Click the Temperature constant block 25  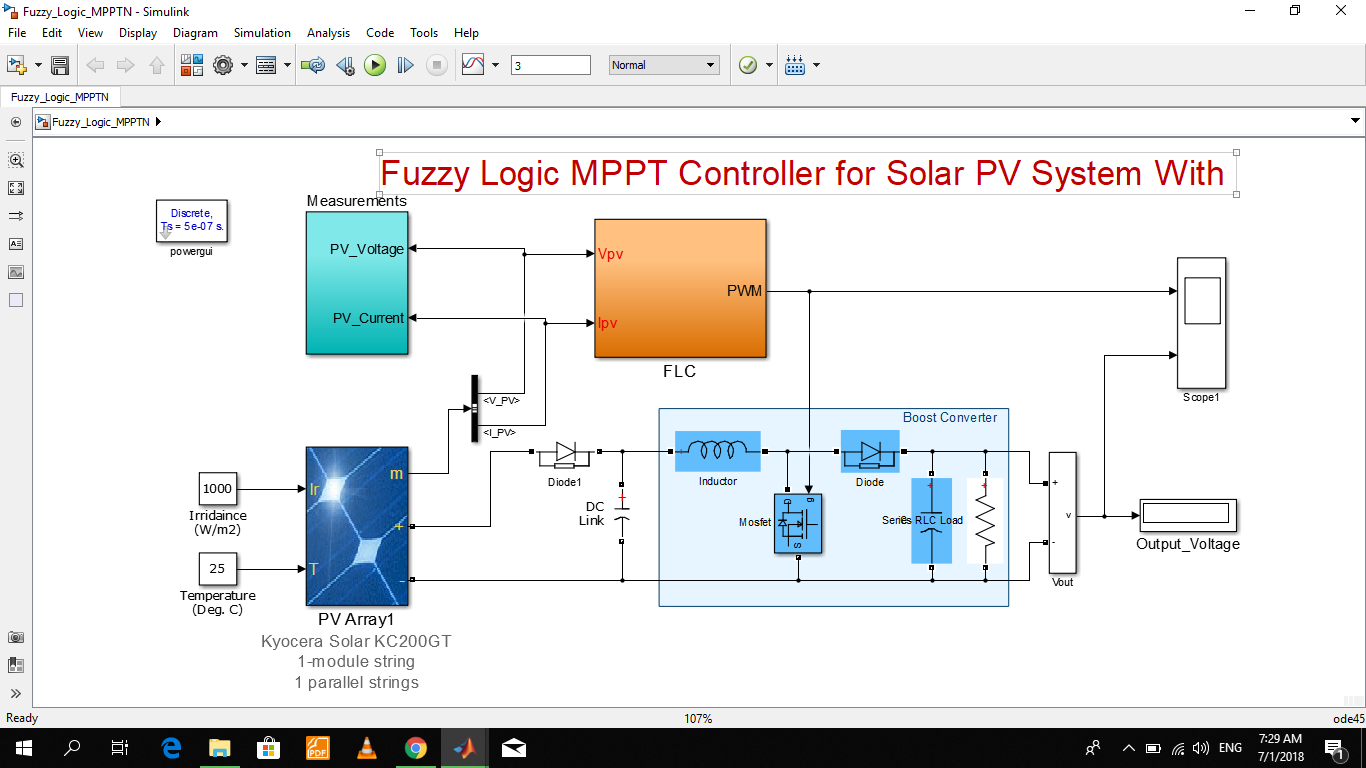pos(217,569)
